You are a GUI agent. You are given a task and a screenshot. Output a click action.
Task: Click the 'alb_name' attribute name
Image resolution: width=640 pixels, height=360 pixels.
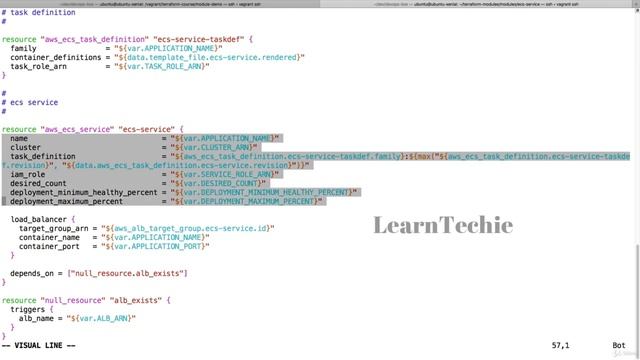pyautogui.click(x=36, y=318)
